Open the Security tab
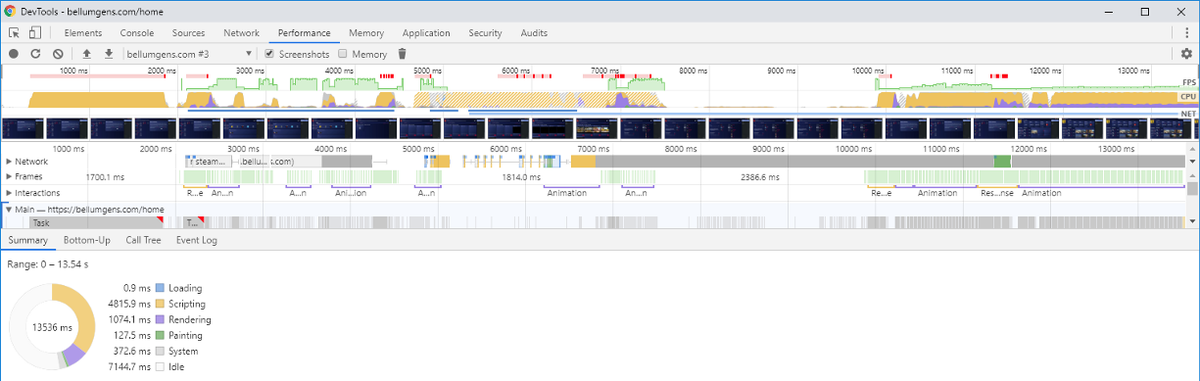 485,33
